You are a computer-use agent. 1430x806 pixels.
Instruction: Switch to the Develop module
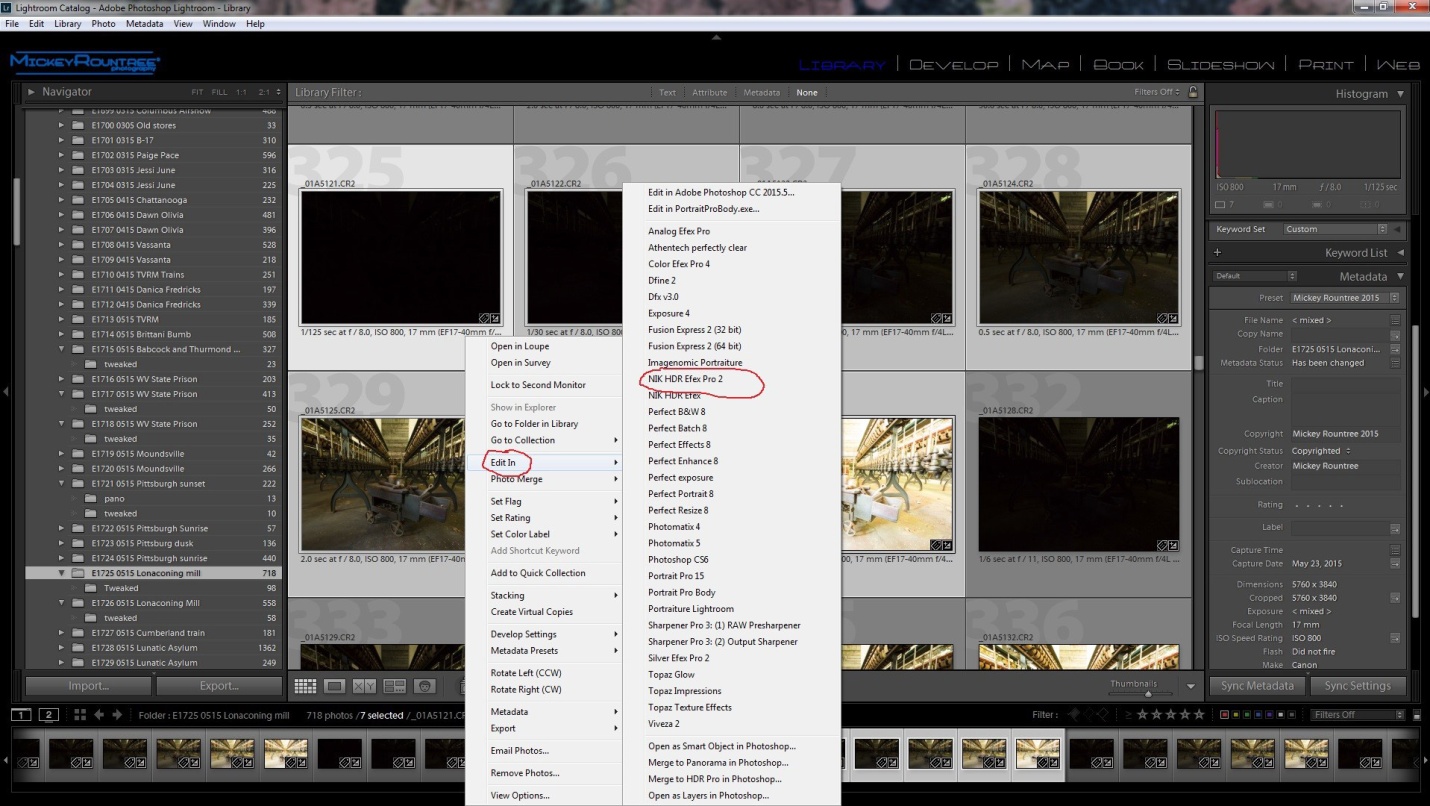click(x=953, y=65)
